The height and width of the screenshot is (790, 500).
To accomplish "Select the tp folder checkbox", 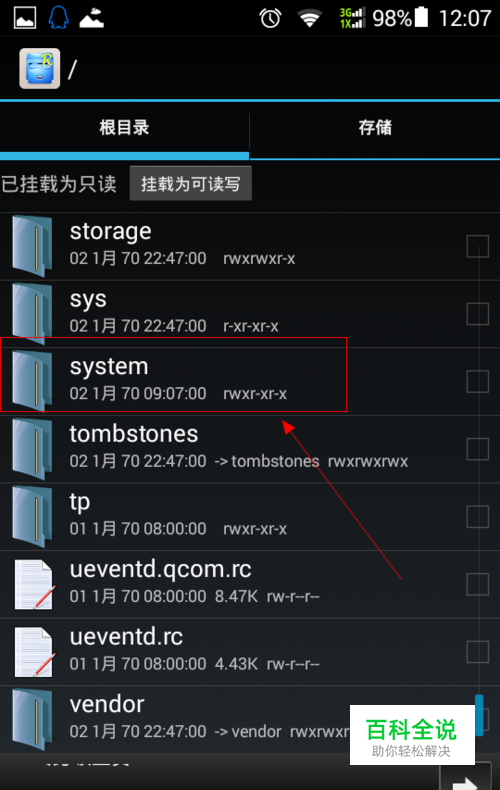I will [477, 517].
